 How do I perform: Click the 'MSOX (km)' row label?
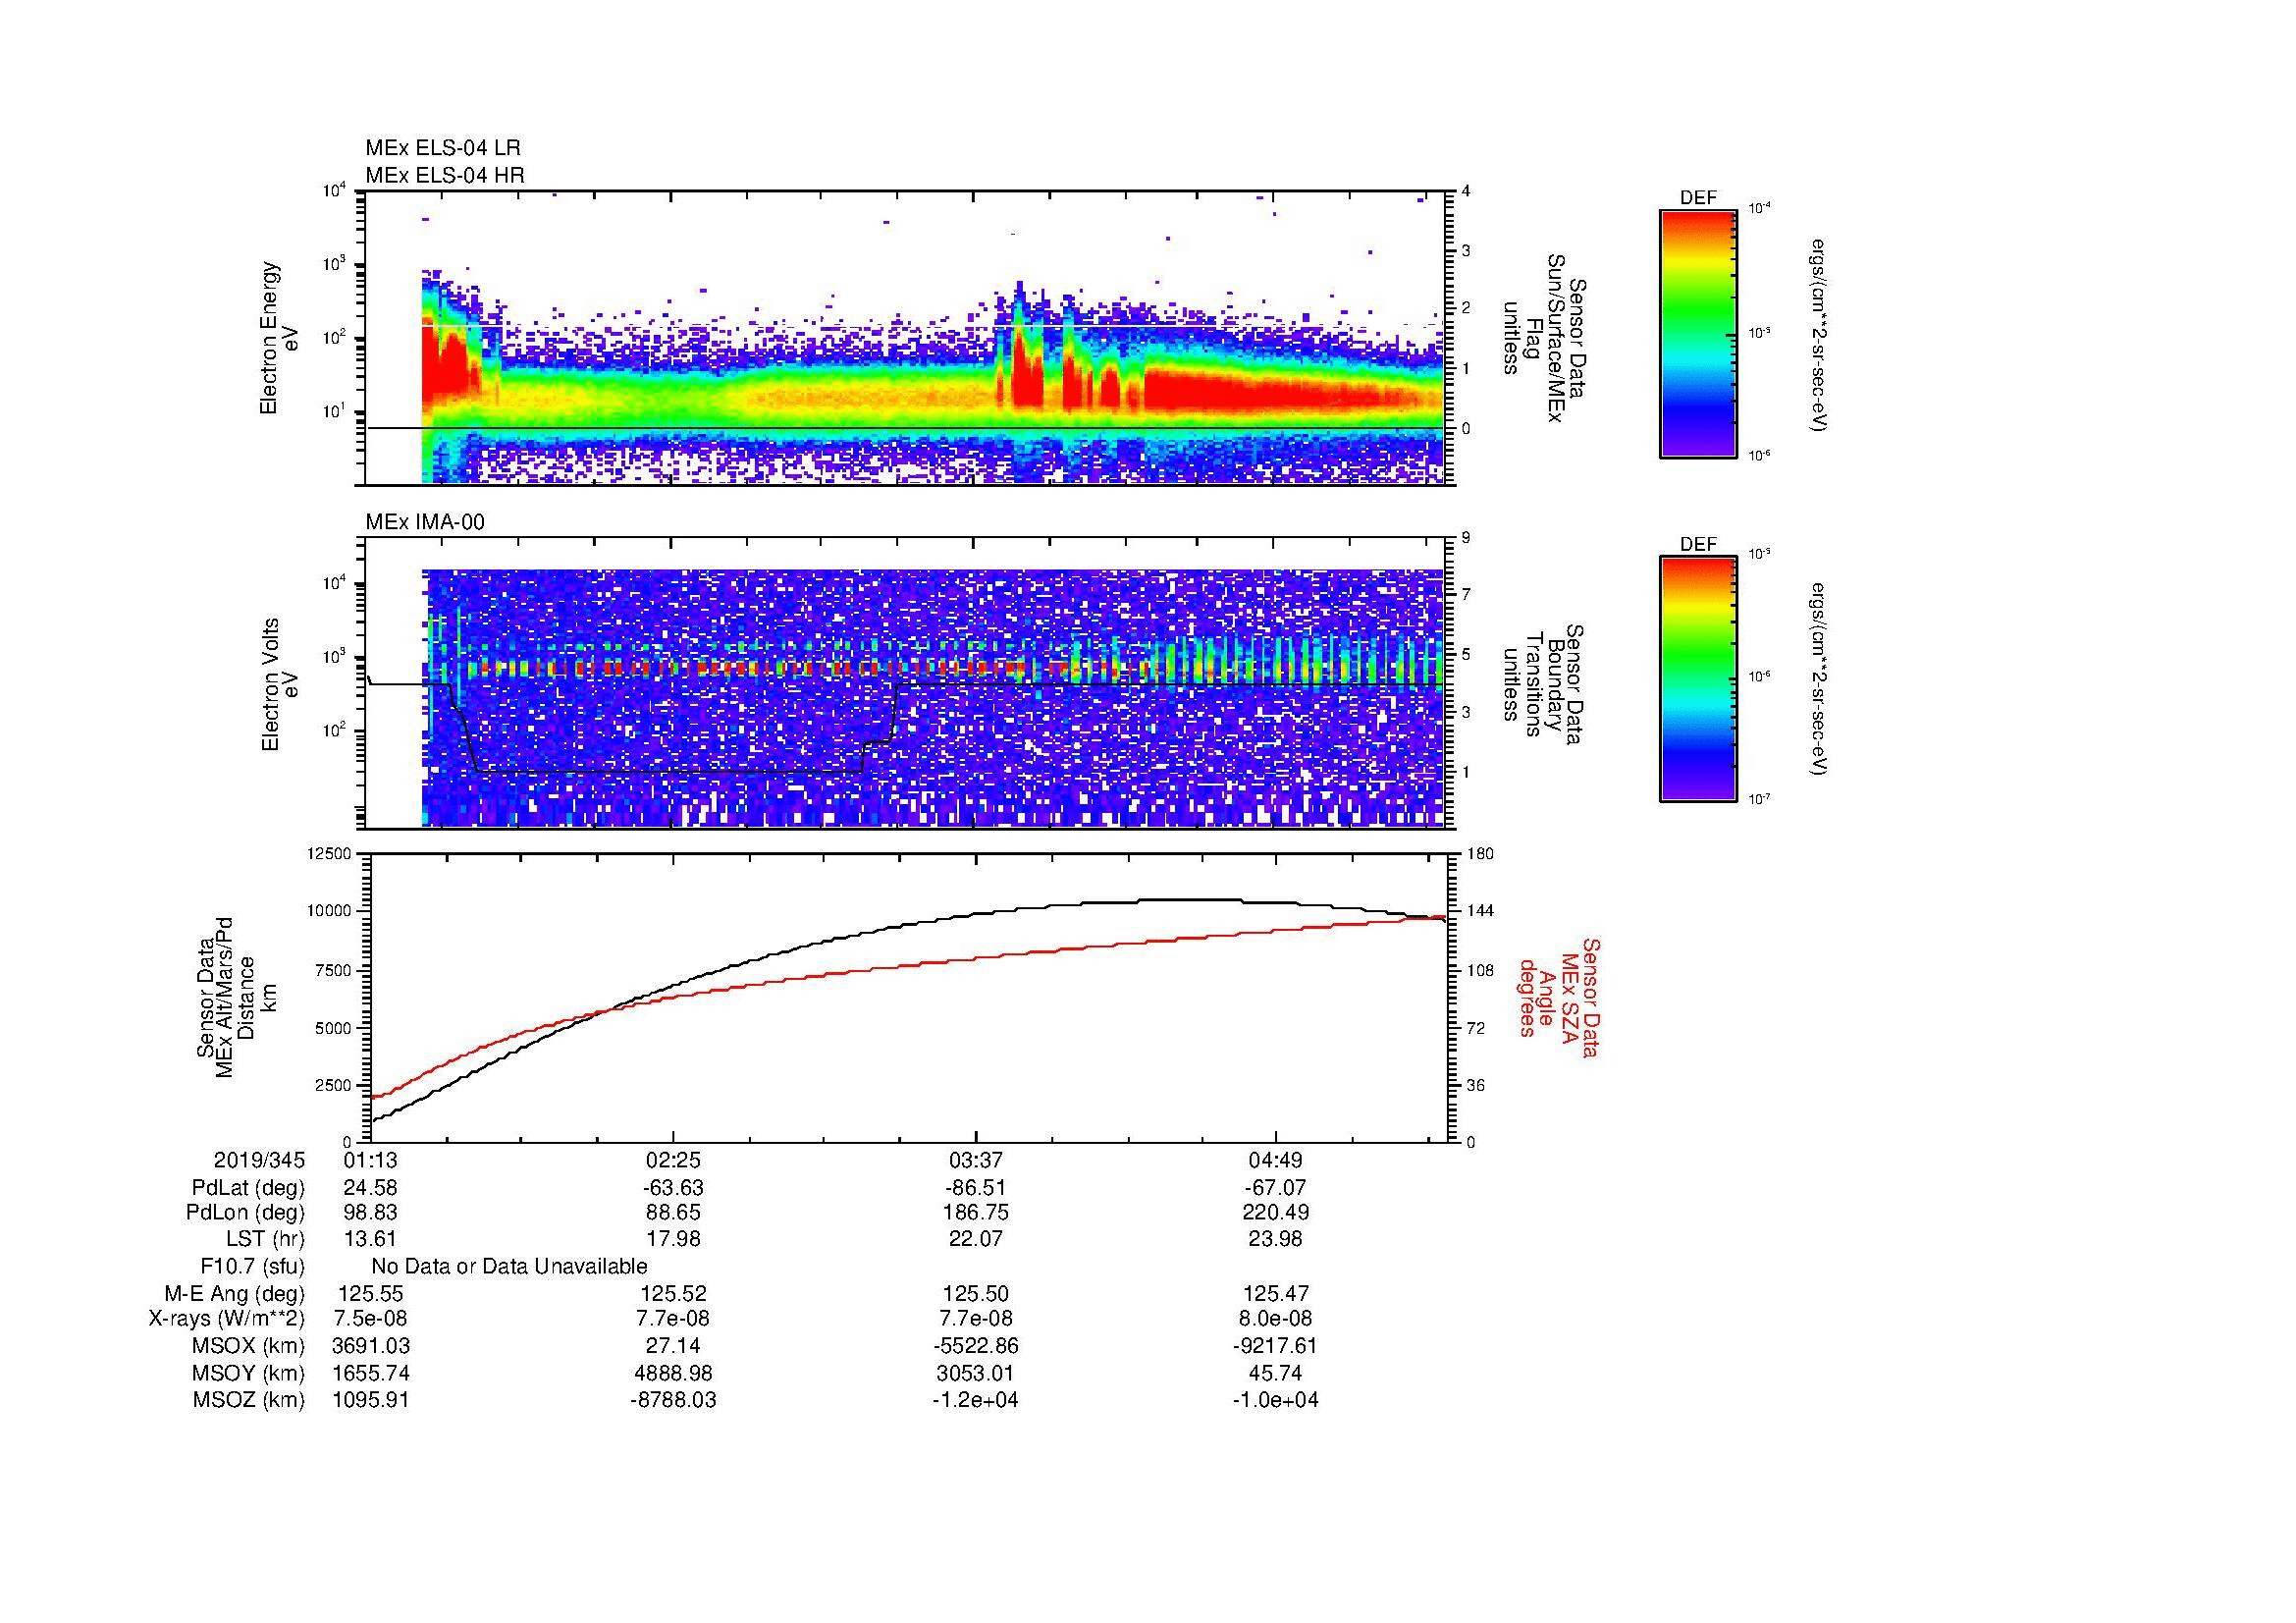(248, 1346)
